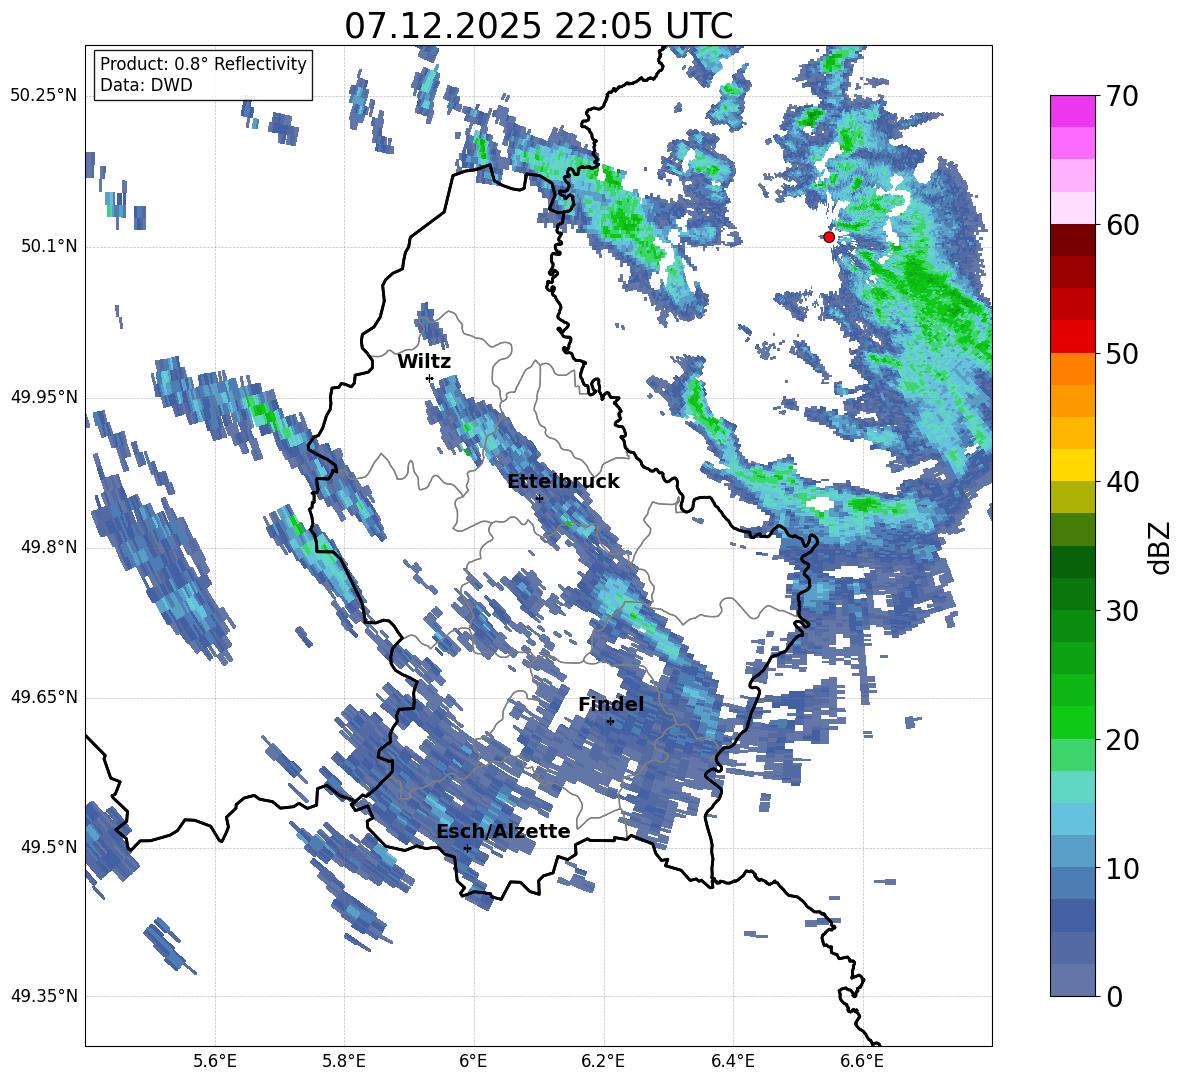1184x1081 pixels.
Task: Click the 40 tick on colorbar
Action: [1121, 482]
